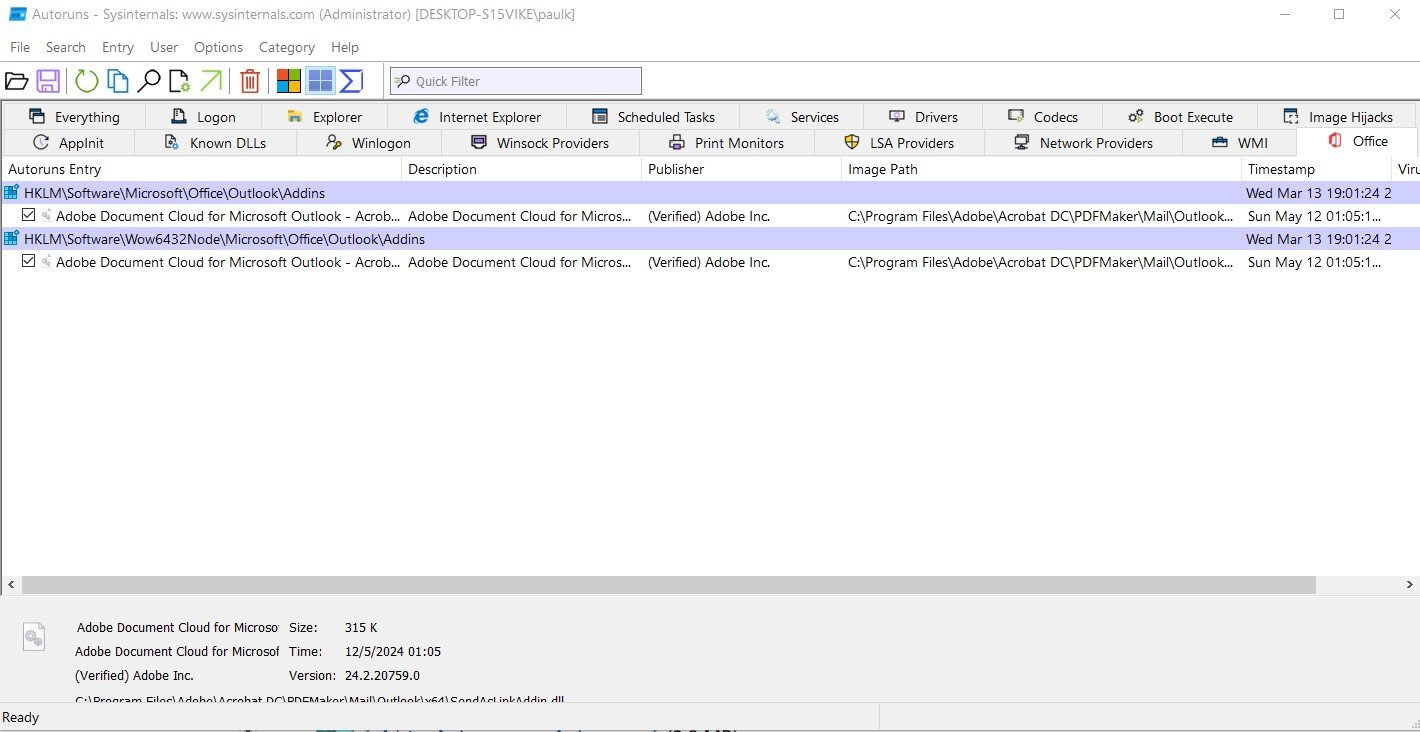Image resolution: width=1420 pixels, height=732 pixels.
Task: Sort by Timestamp column header
Action: coord(1316,169)
